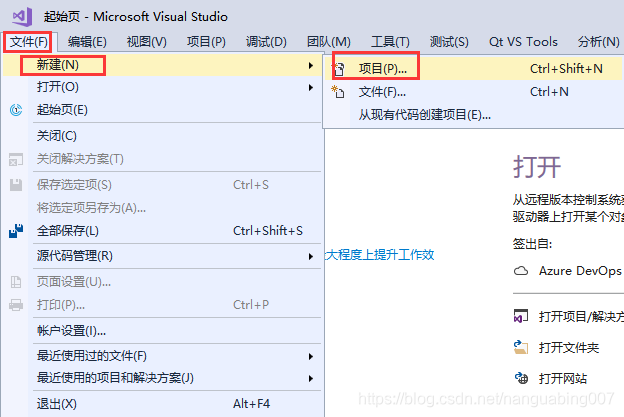Open the 分析(N) menu

[599, 42]
